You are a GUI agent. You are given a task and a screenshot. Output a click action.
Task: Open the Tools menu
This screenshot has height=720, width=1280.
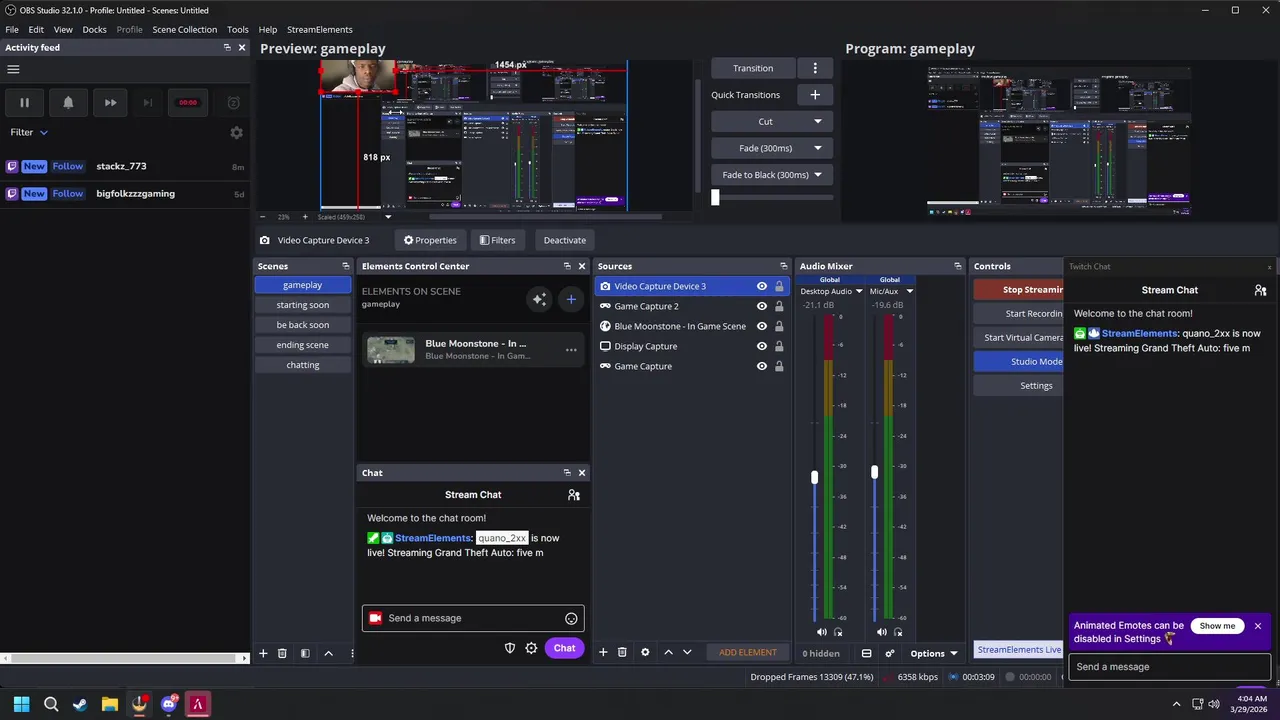click(238, 30)
